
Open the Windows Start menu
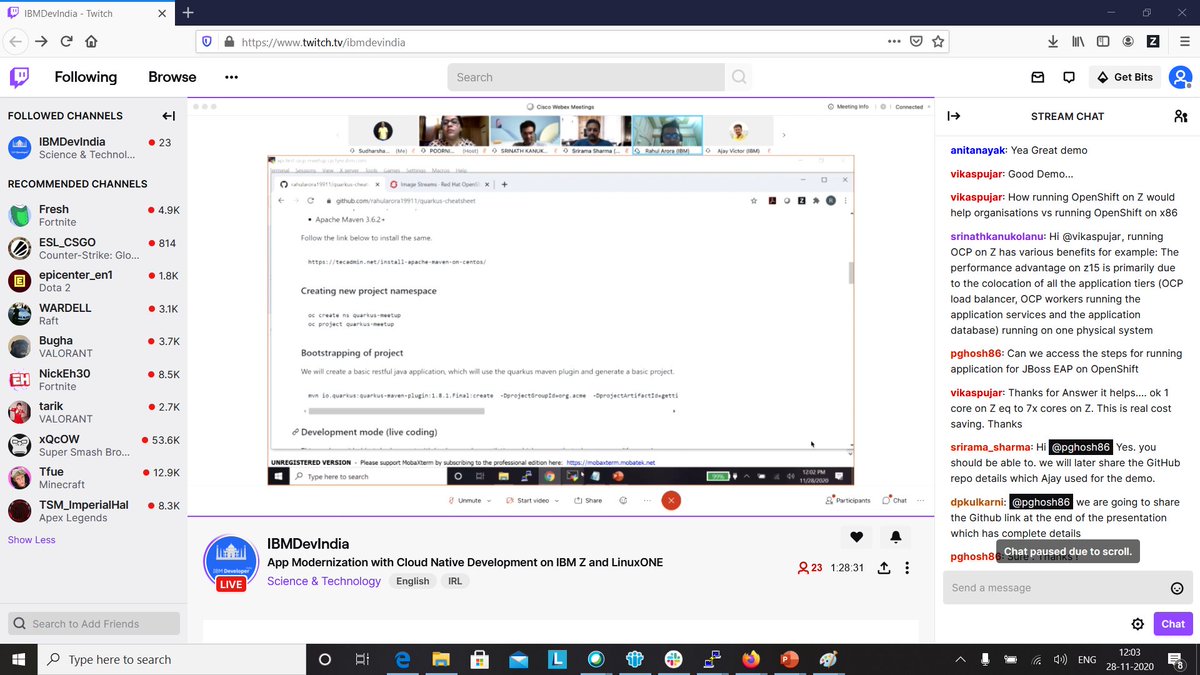click(19, 659)
